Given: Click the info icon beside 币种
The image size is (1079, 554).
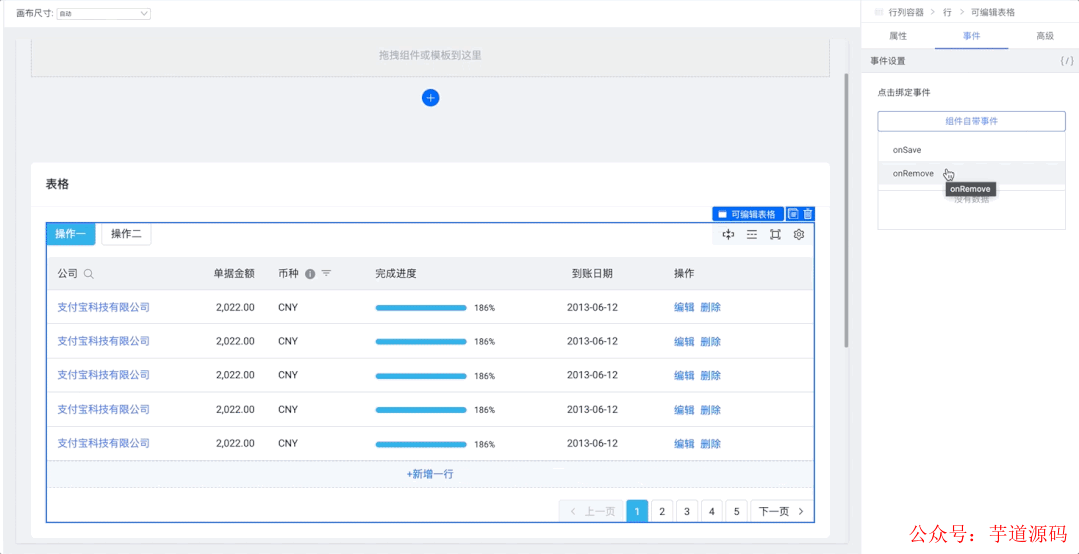Looking at the screenshot, I should pyautogui.click(x=310, y=274).
